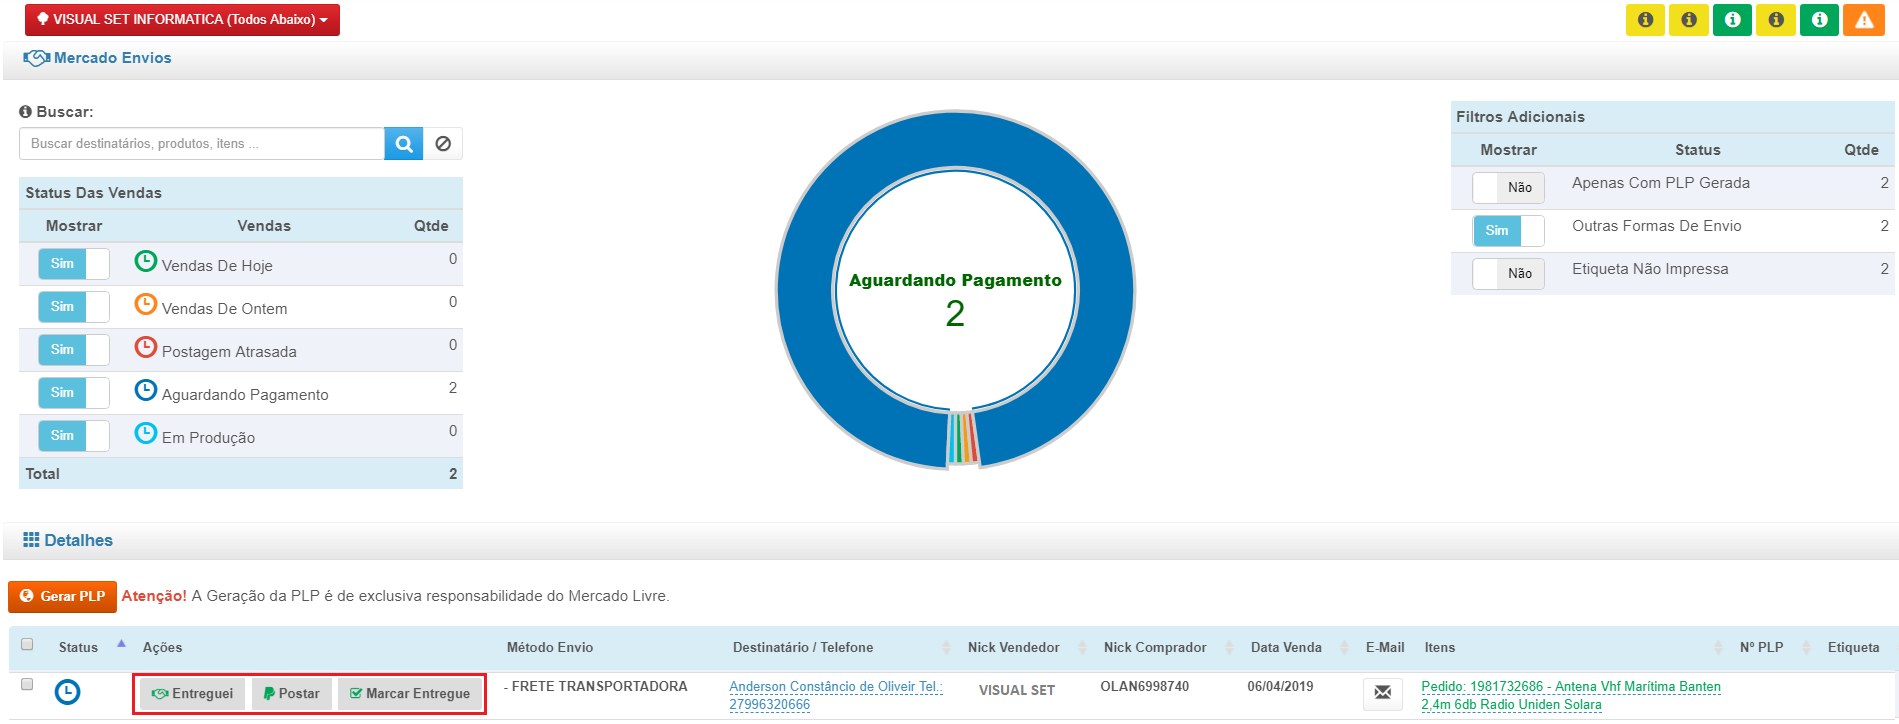
Task: Open the Detalhes section header
Action: click(78, 540)
